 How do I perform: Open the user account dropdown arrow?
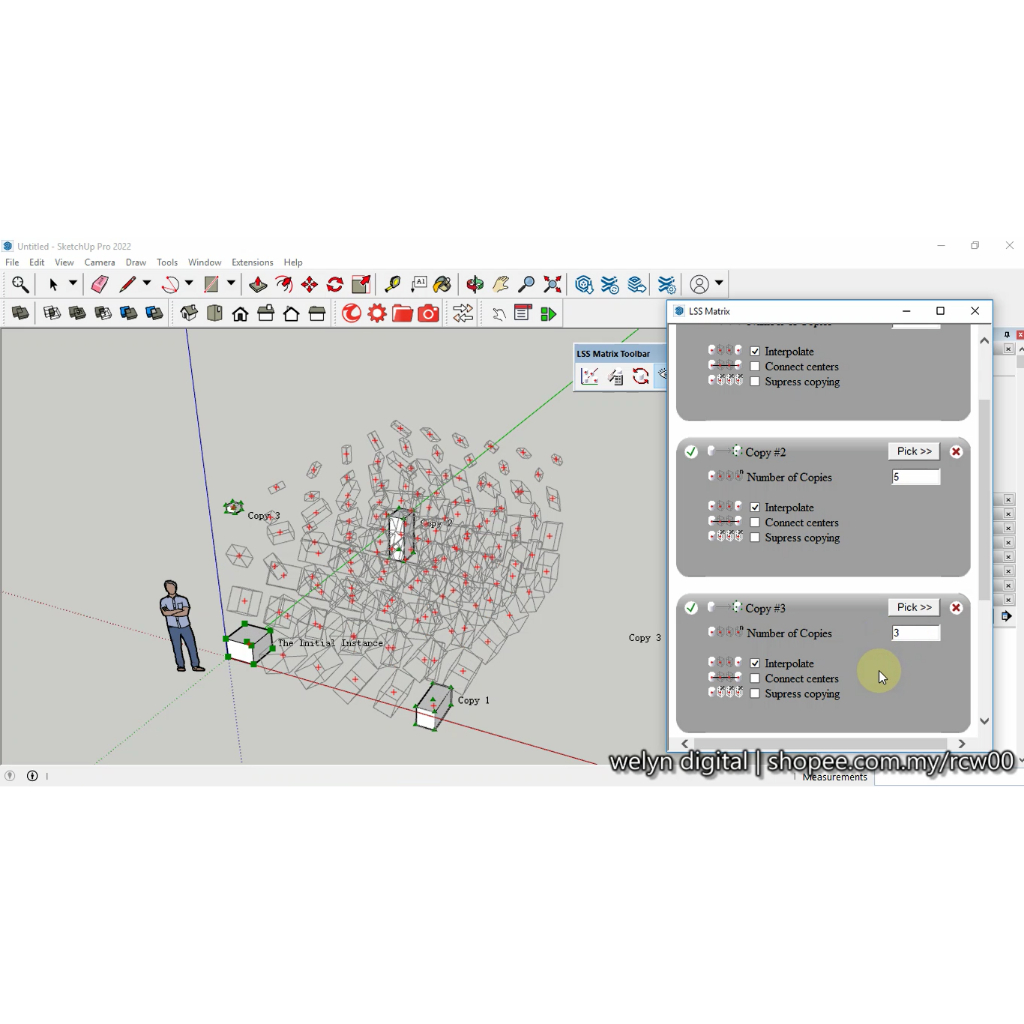click(719, 284)
